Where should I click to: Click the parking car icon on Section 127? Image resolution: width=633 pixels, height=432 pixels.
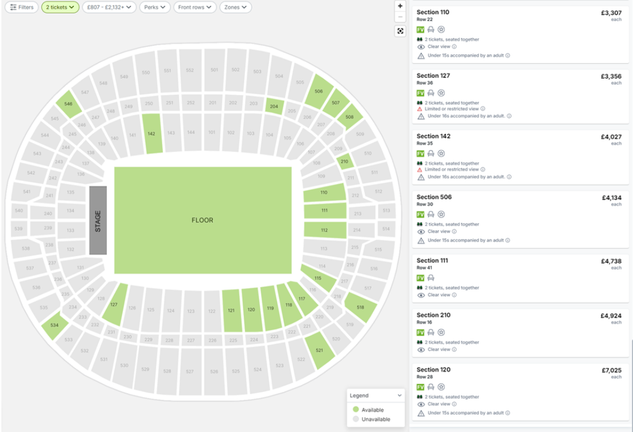tap(431, 93)
